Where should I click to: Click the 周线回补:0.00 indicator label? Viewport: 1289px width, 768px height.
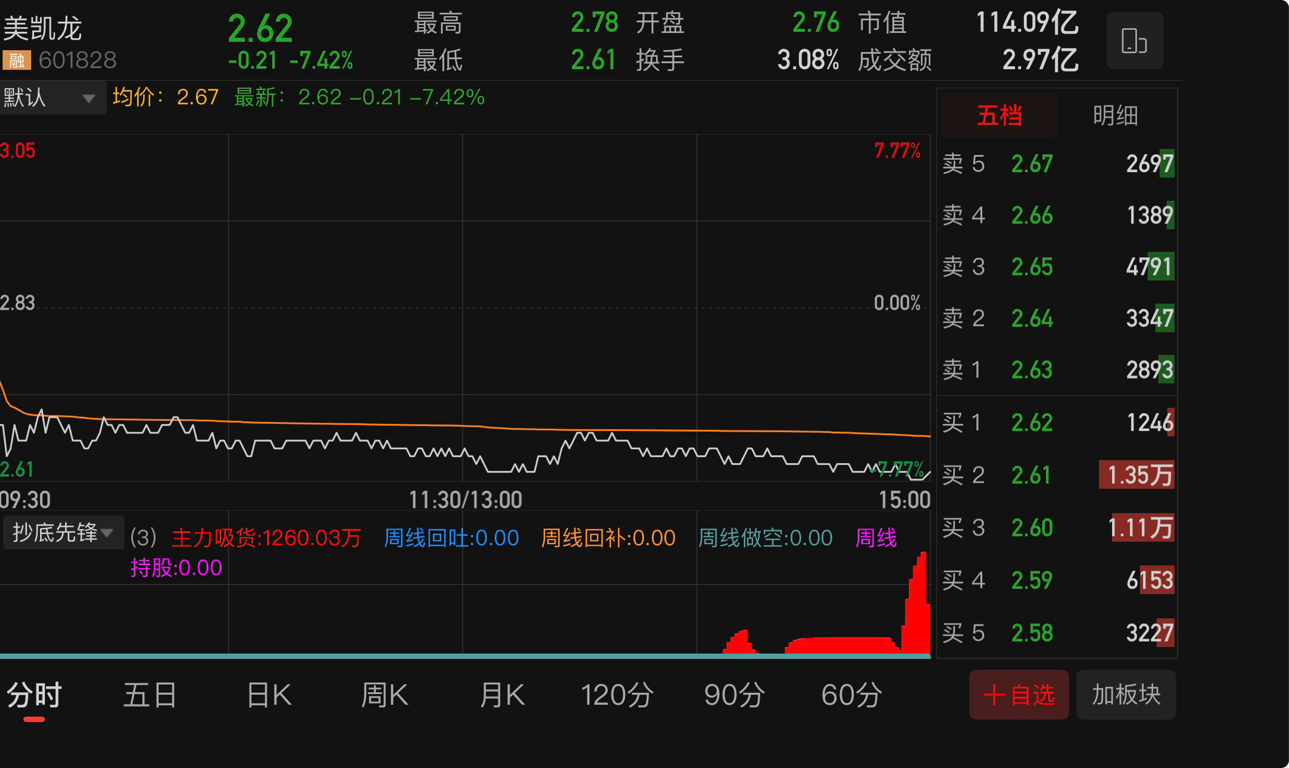pos(608,538)
